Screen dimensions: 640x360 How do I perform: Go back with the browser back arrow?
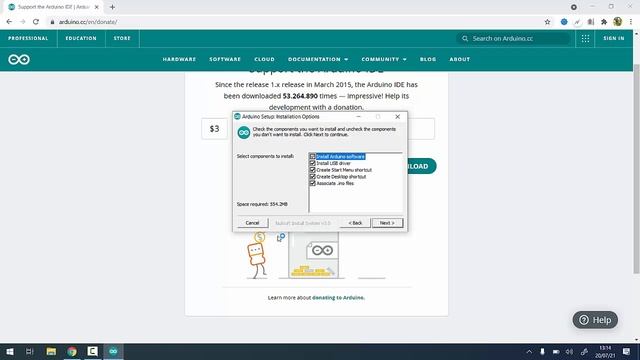(x=9, y=22)
